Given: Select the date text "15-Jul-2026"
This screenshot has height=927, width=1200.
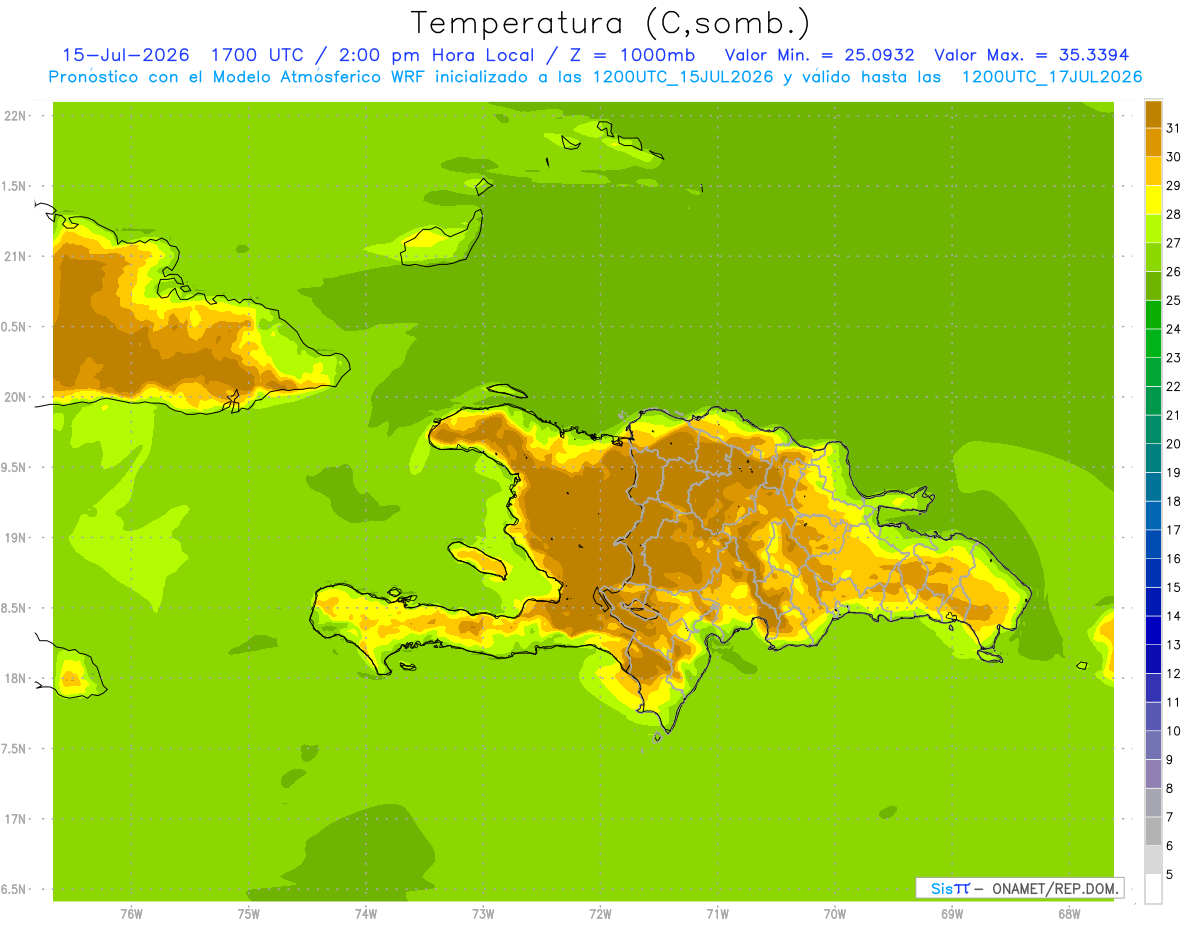Looking at the screenshot, I should point(126,55).
